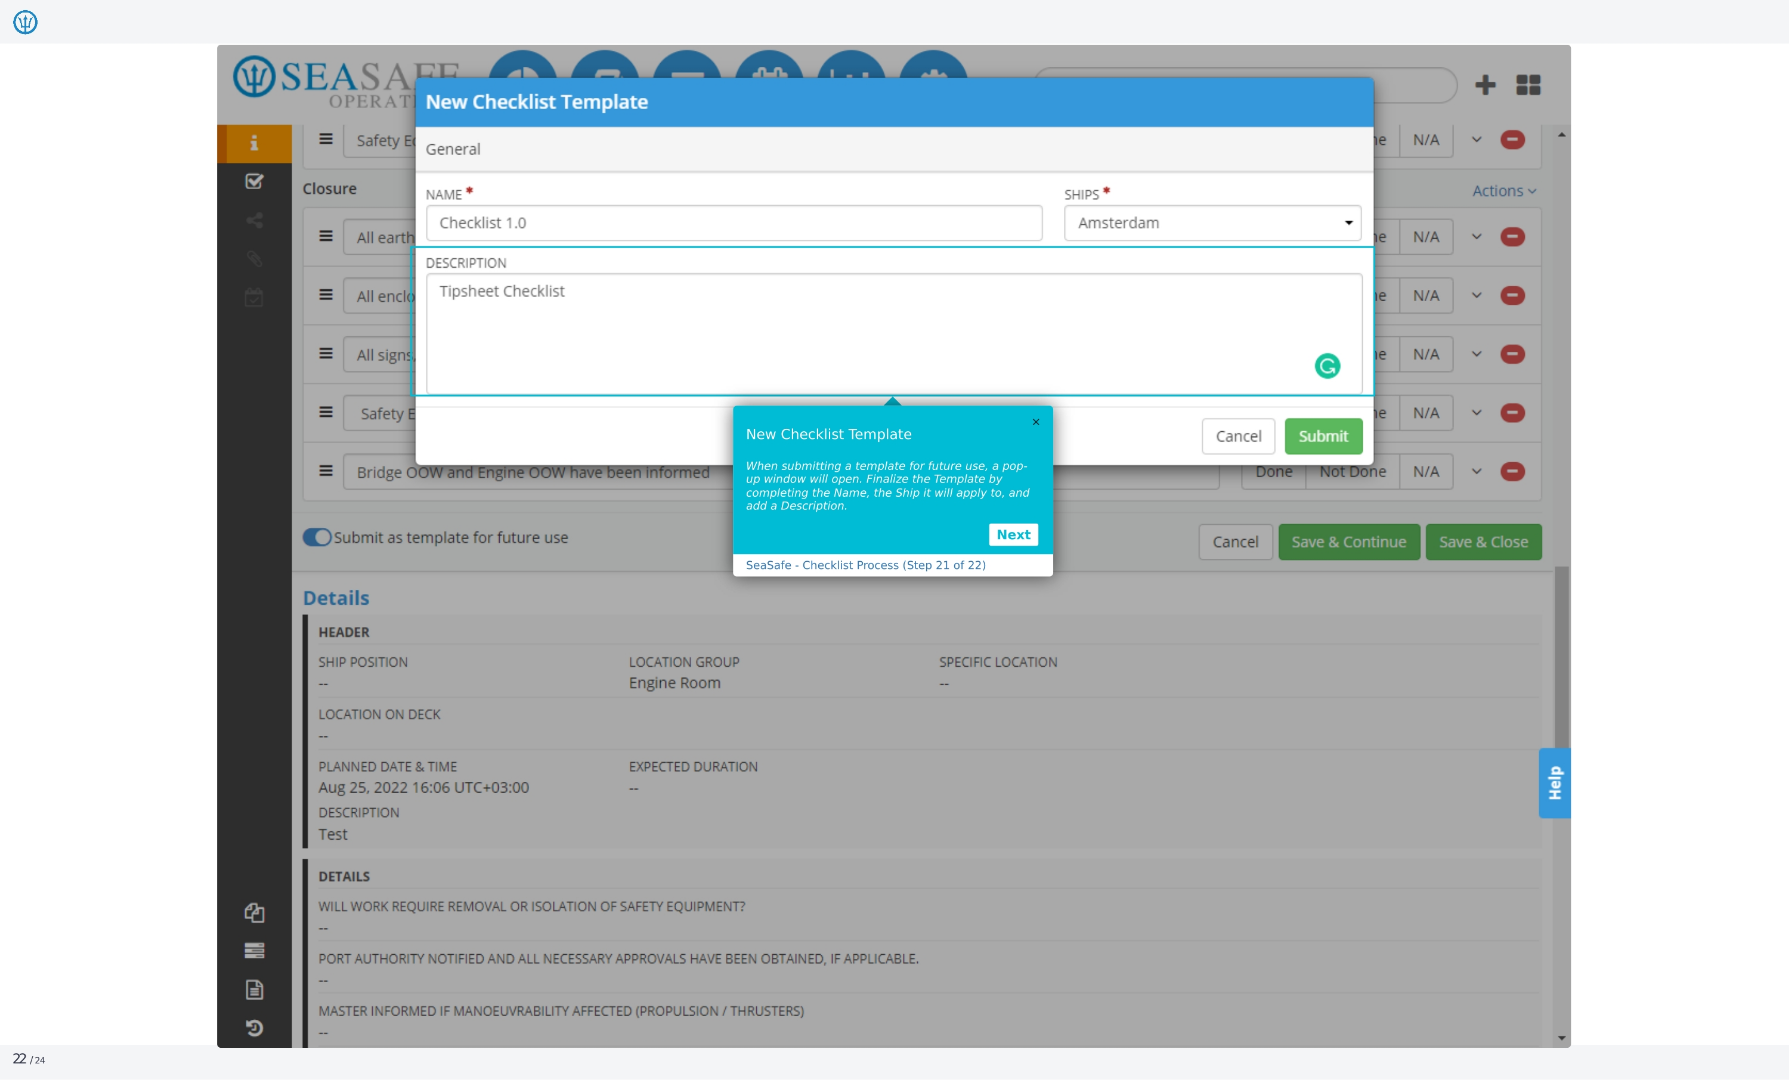Expand chevron on 'Bridge OOW' row
Screen dimensions: 1789x1080
click(x=1476, y=471)
